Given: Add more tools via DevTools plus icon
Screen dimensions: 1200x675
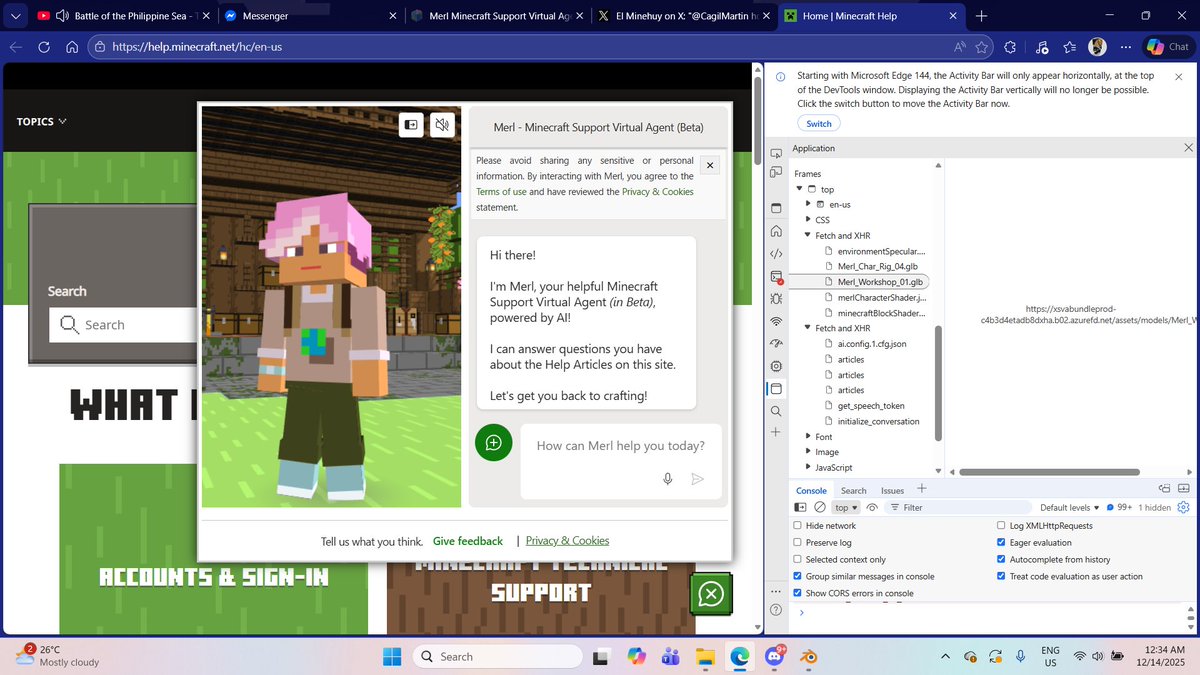Looking at the screenshot, I should pyautogui.click(x=776, y=432).
